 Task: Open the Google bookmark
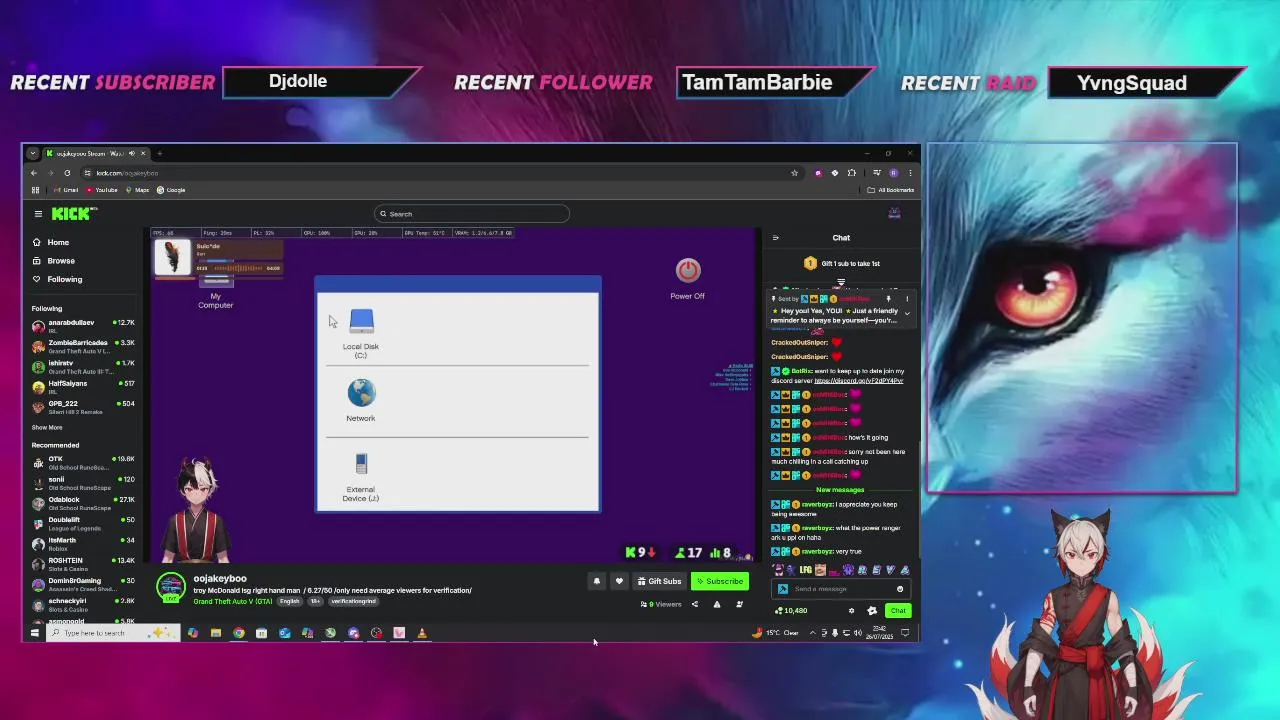(x=172, y=190)
